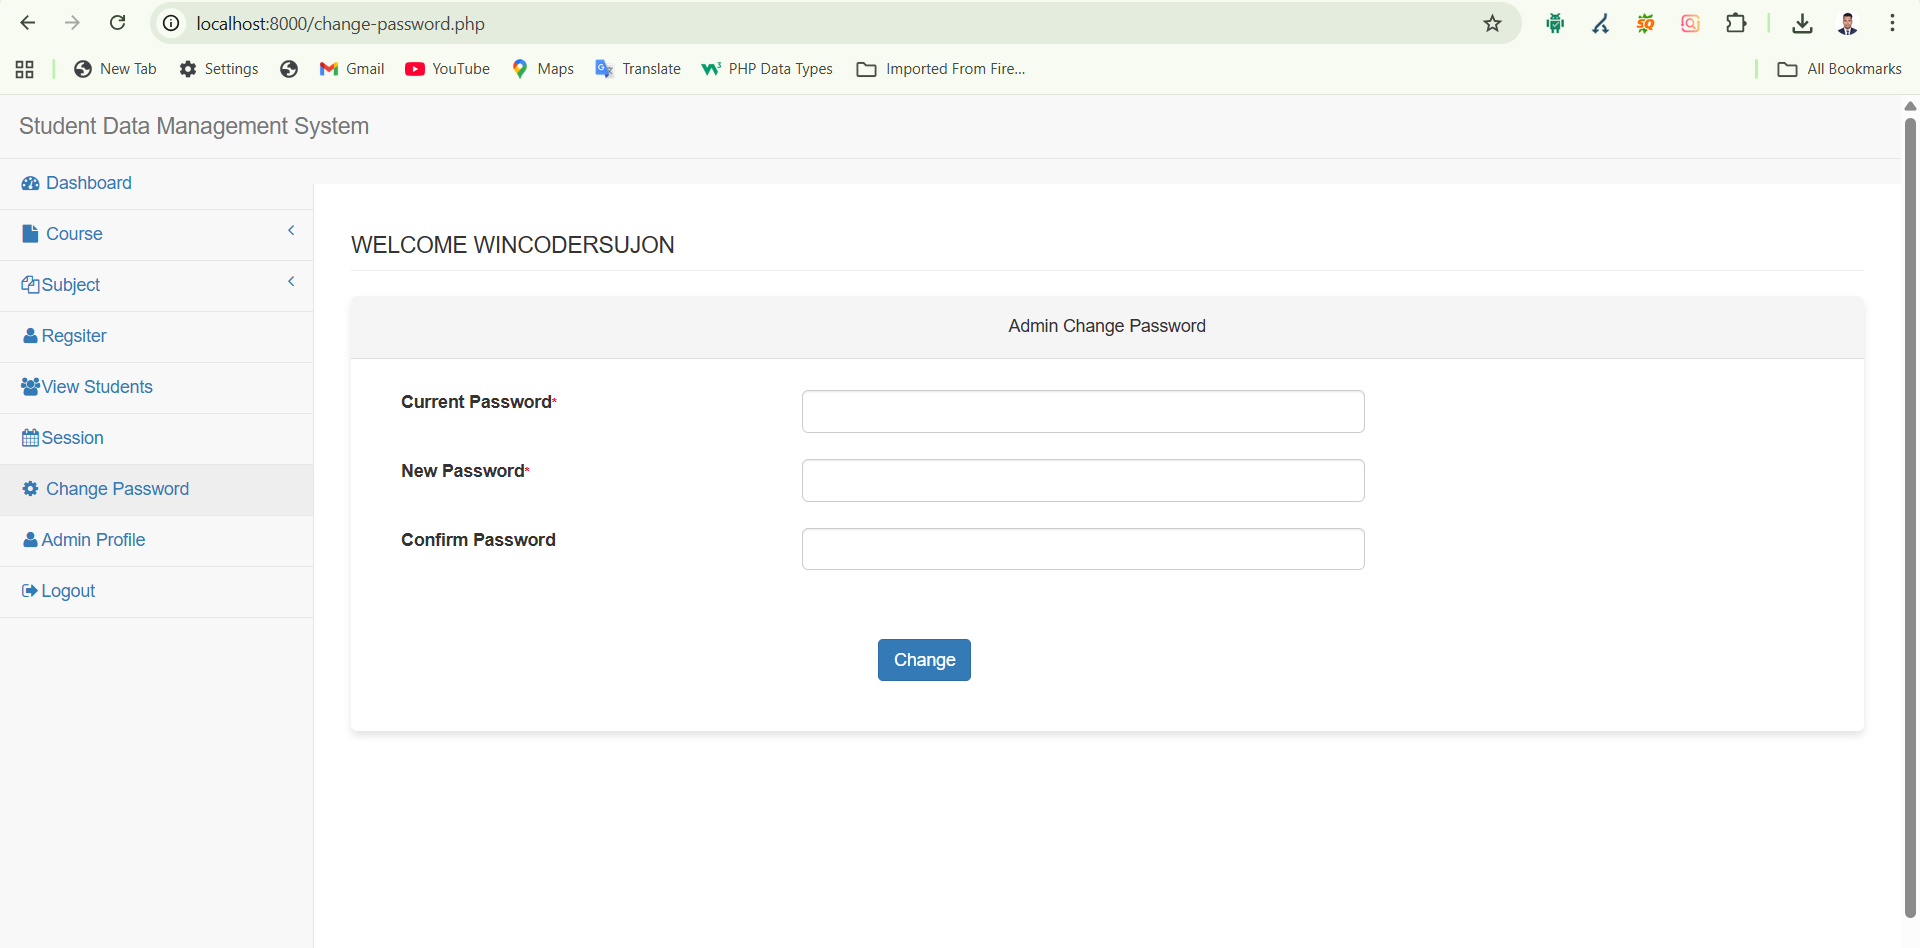Open the browser Downloads icon
This screenshot has height=948, width=1920.
1802,23
